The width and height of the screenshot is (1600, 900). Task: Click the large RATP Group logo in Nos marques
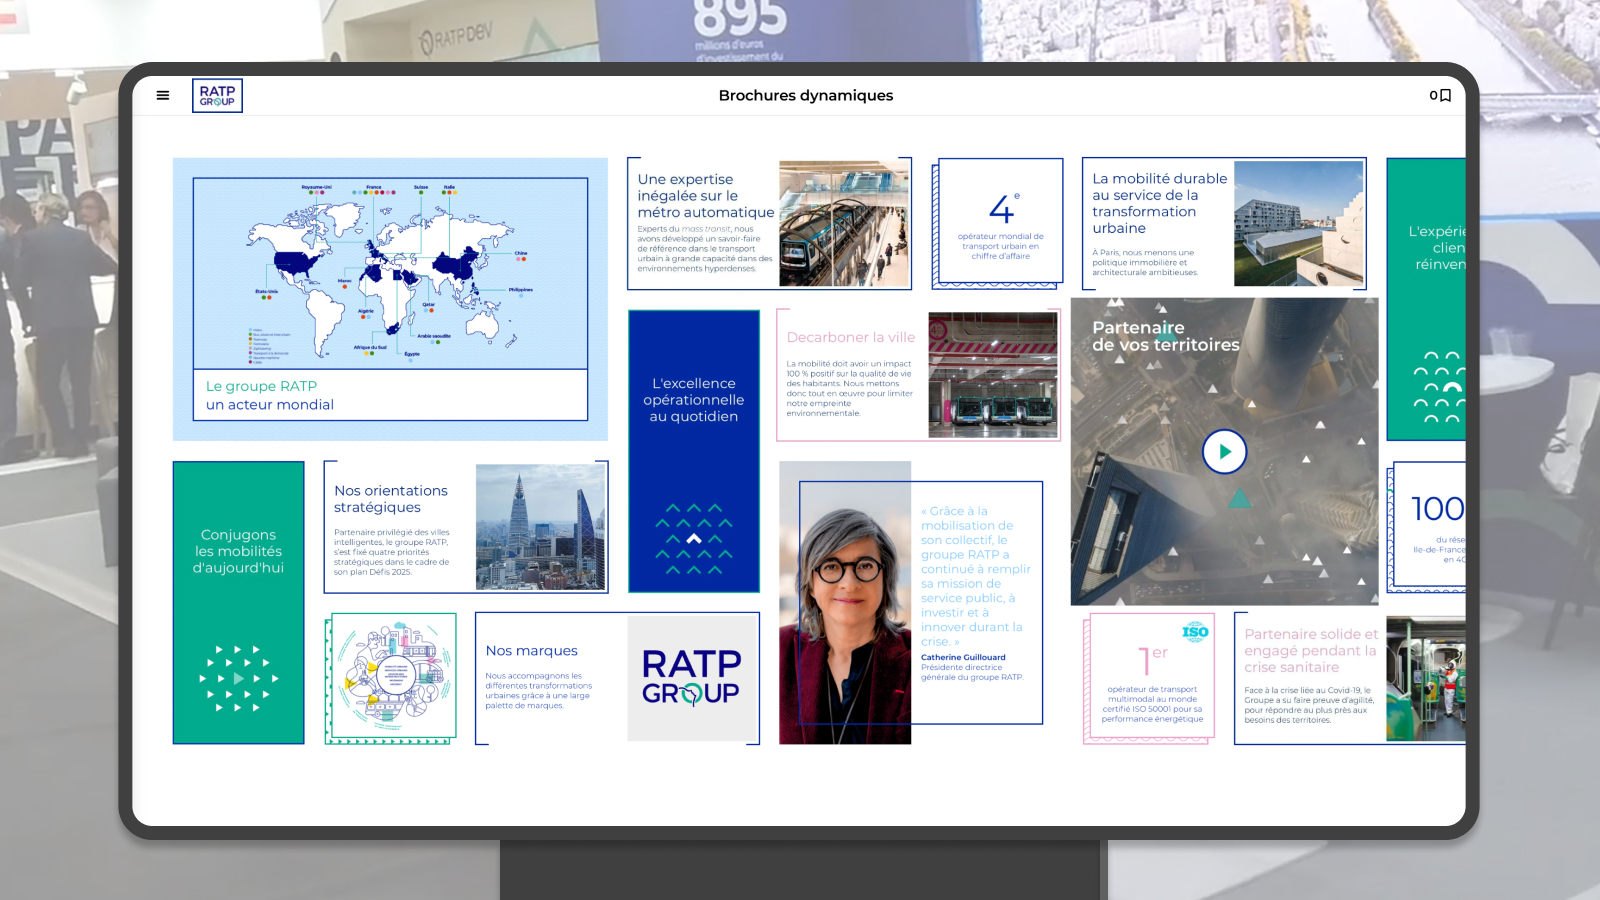pyautogui.click(x=691, y=678)
